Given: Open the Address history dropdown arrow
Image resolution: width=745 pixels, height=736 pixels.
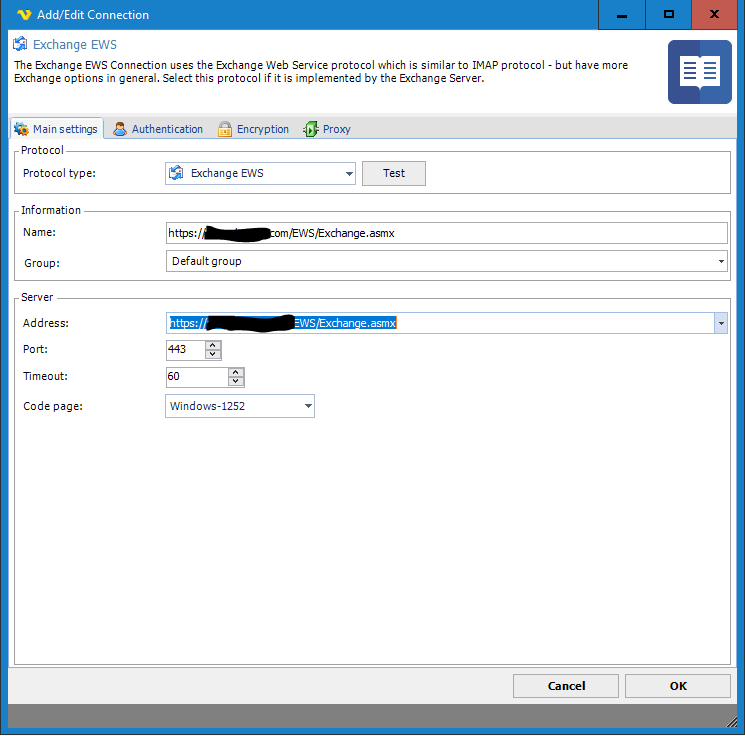Looking at the screenshot, I should 720,324.
